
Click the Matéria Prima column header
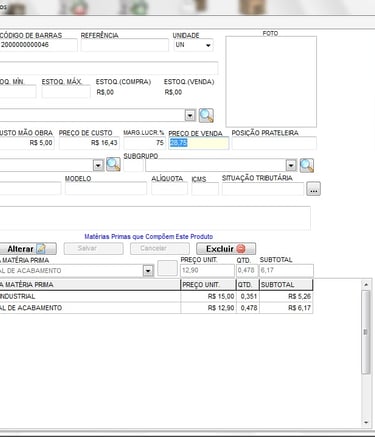(x=90, y=285)
